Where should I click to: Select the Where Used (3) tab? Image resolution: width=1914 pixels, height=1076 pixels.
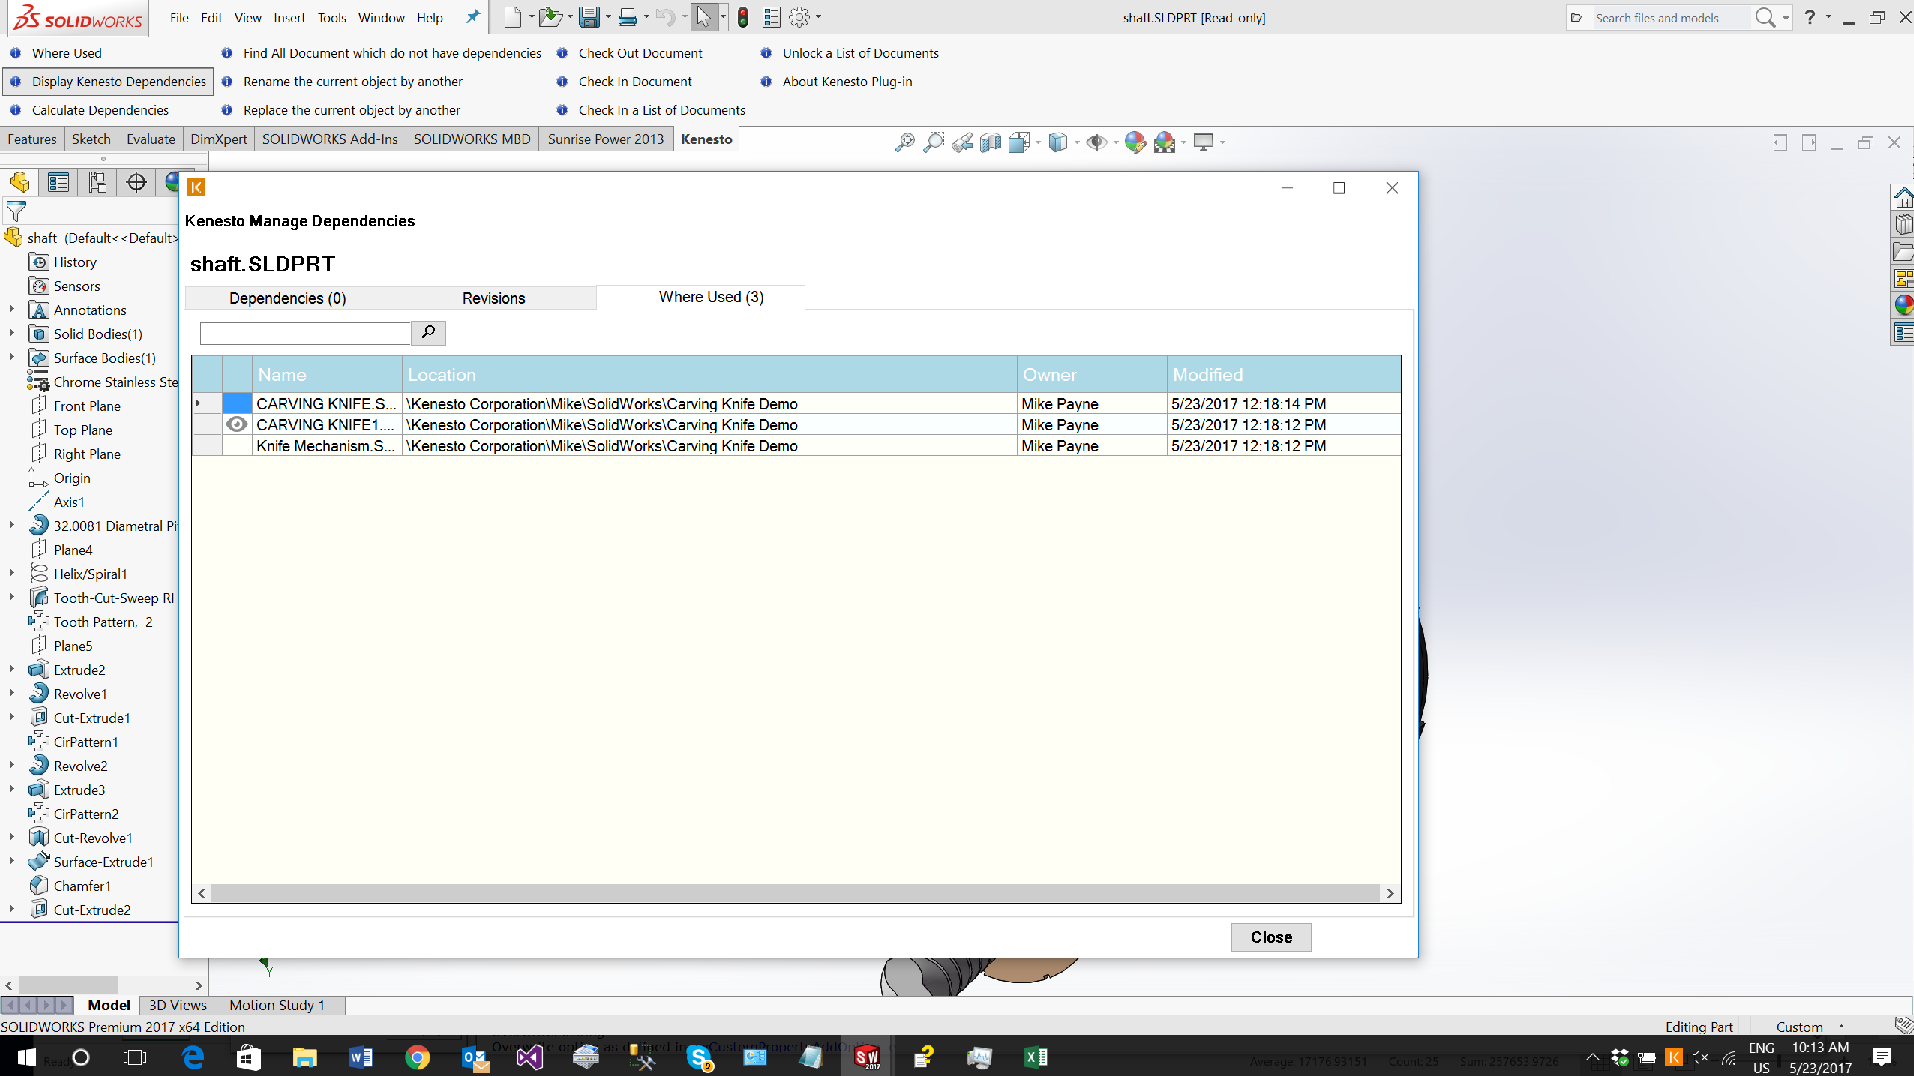pyautogui.click(x=711, y=297)
